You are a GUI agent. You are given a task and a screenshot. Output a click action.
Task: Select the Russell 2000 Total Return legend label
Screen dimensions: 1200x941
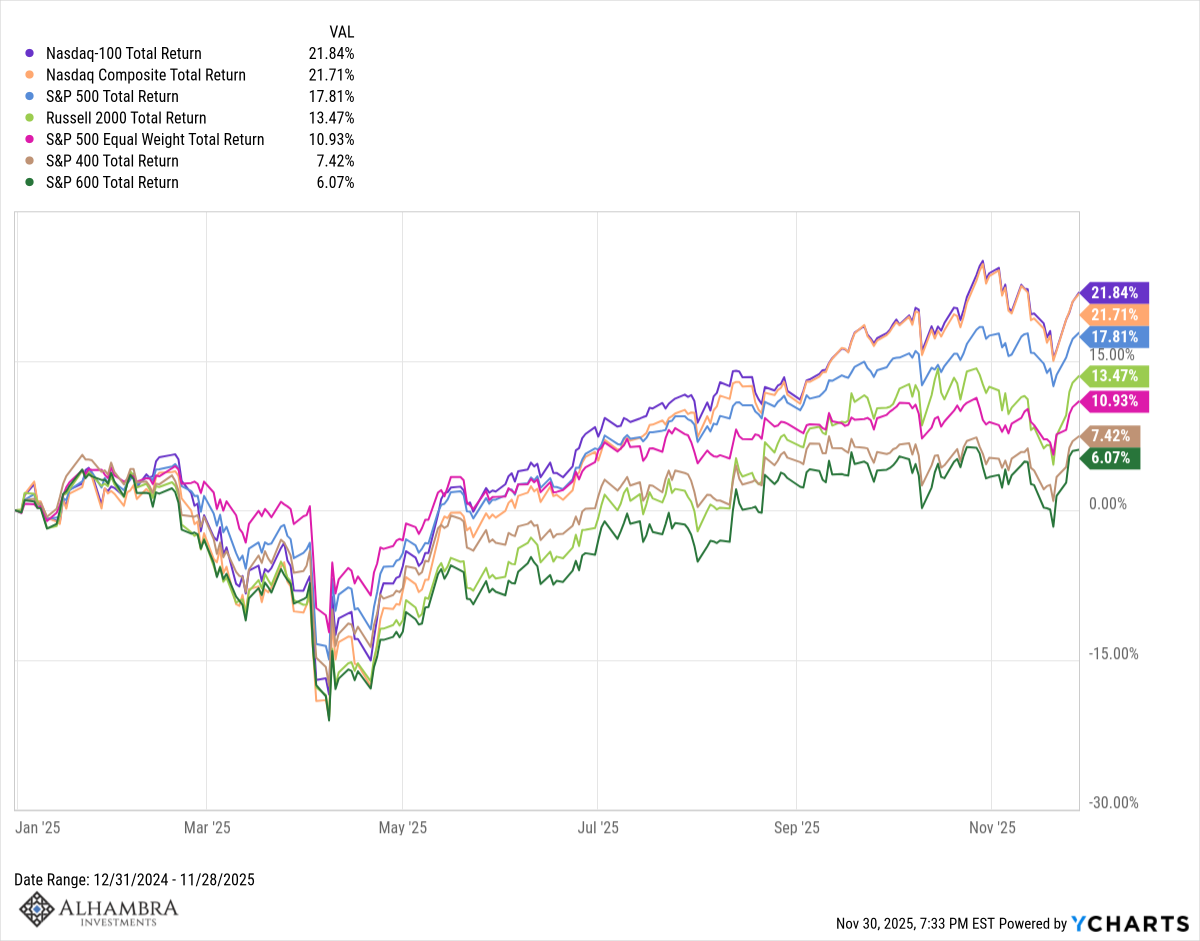[126, 118]
